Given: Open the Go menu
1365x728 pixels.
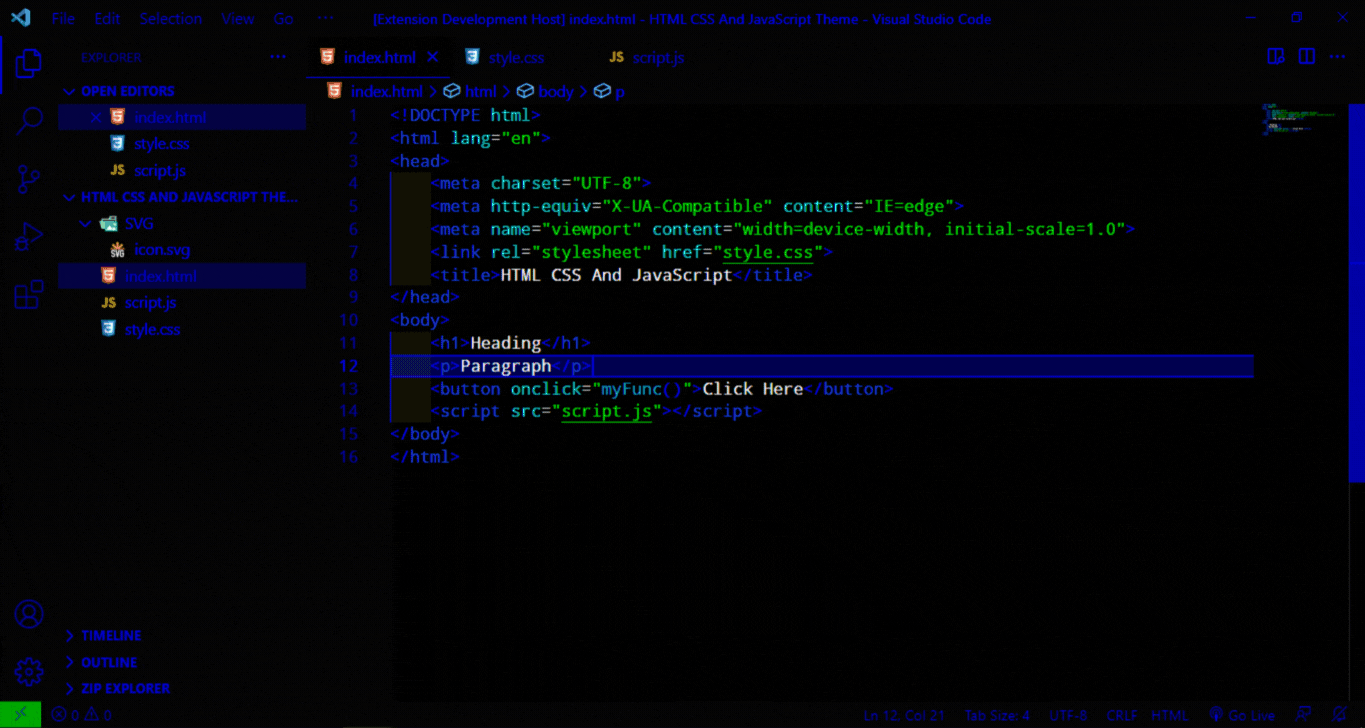Looking at the screenshot, I should click(x=284, y=19).
